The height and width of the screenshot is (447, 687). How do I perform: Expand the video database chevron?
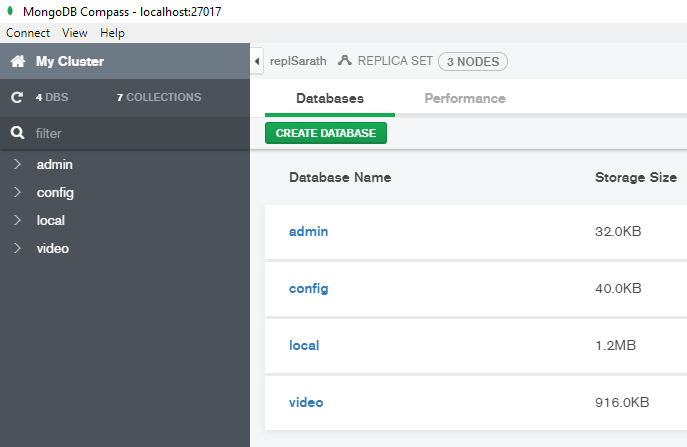(17, 248)
